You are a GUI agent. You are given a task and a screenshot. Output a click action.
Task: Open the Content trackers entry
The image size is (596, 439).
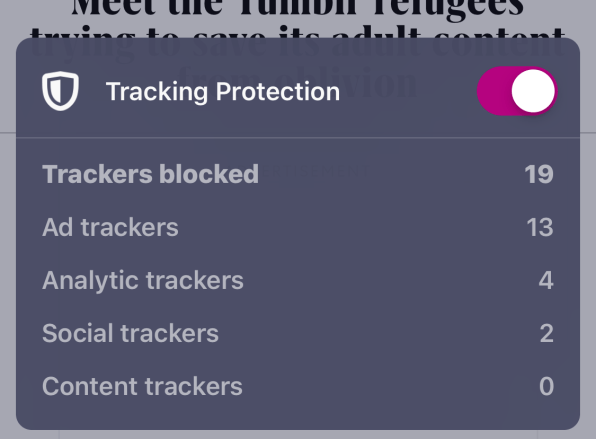pyautogui.click(x=298, y=387)
